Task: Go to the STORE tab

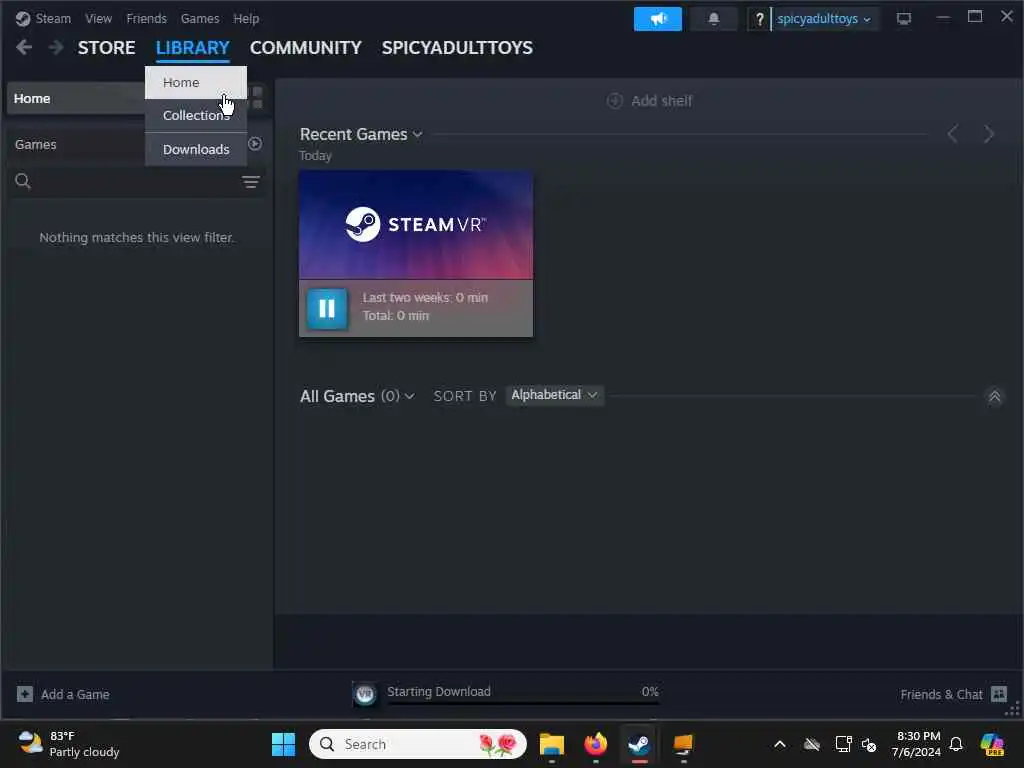Action: [x=106, y=48]
